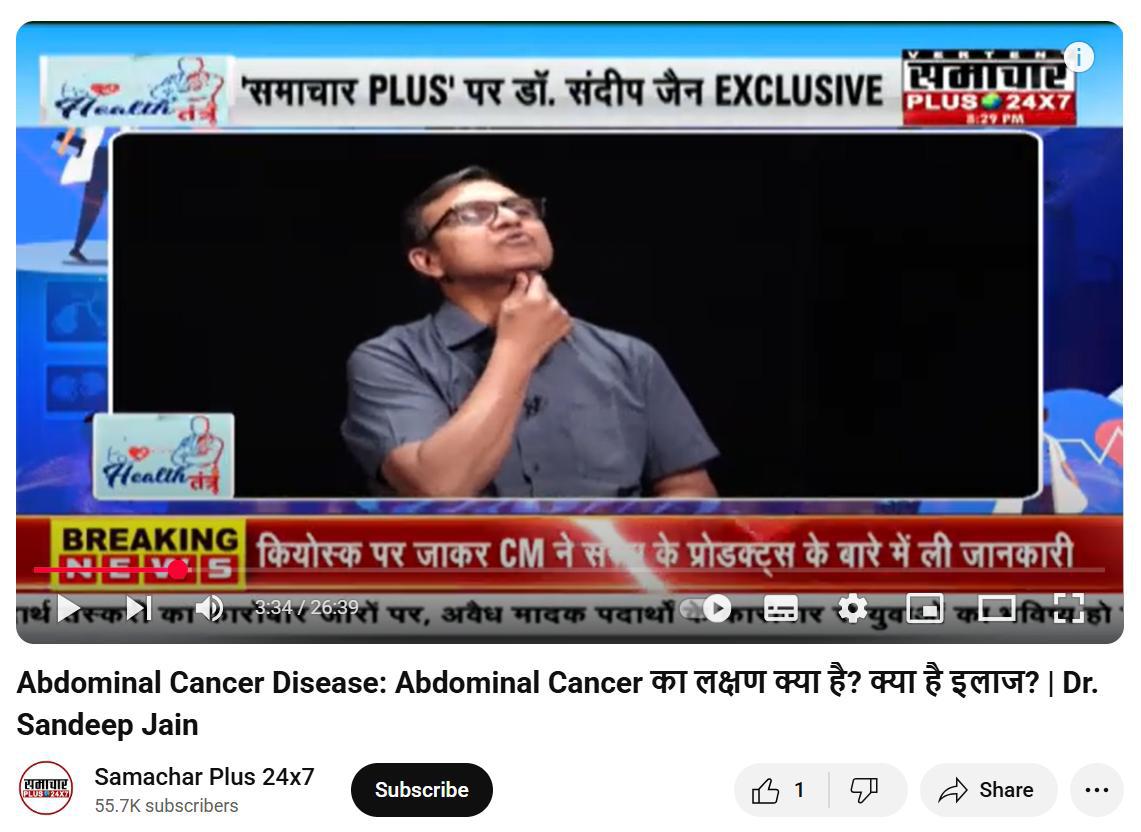Play the paused video
Viewport: 1141px width, 832px height.
click(x=68, y=608)
